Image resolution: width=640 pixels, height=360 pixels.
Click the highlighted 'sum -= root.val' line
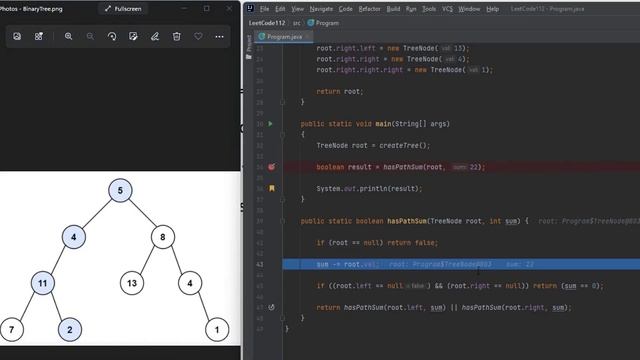click(x=461, y=264)
